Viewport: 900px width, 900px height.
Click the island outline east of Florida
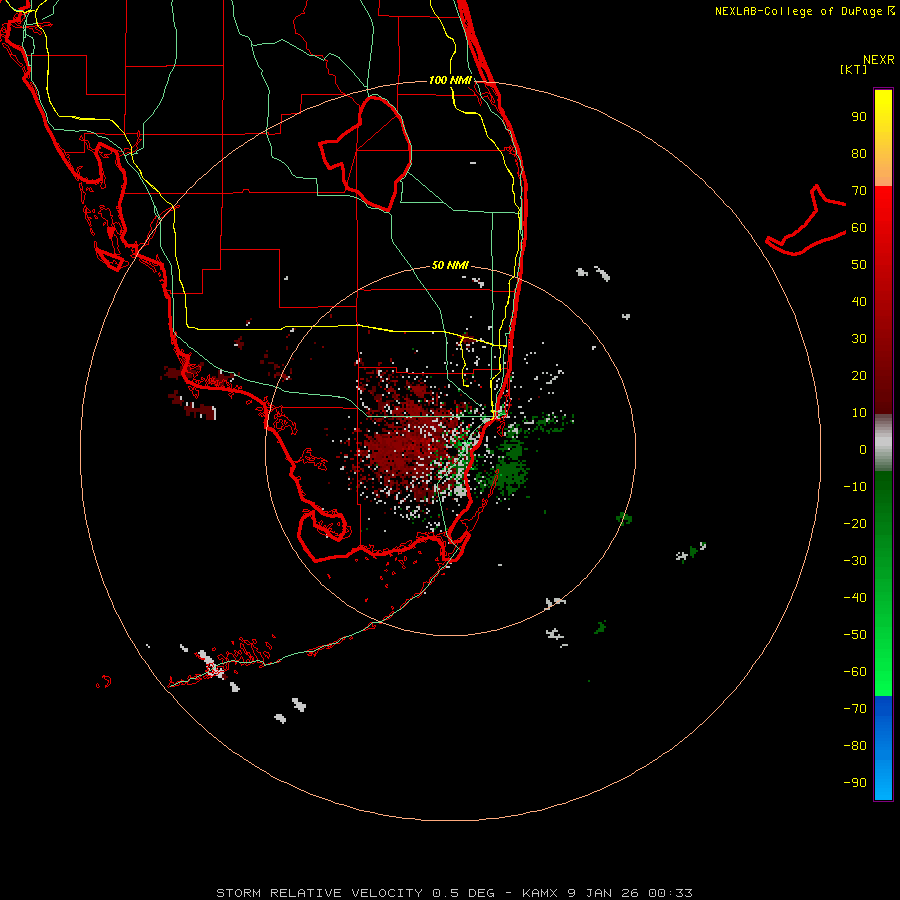(x=806, y=220)
